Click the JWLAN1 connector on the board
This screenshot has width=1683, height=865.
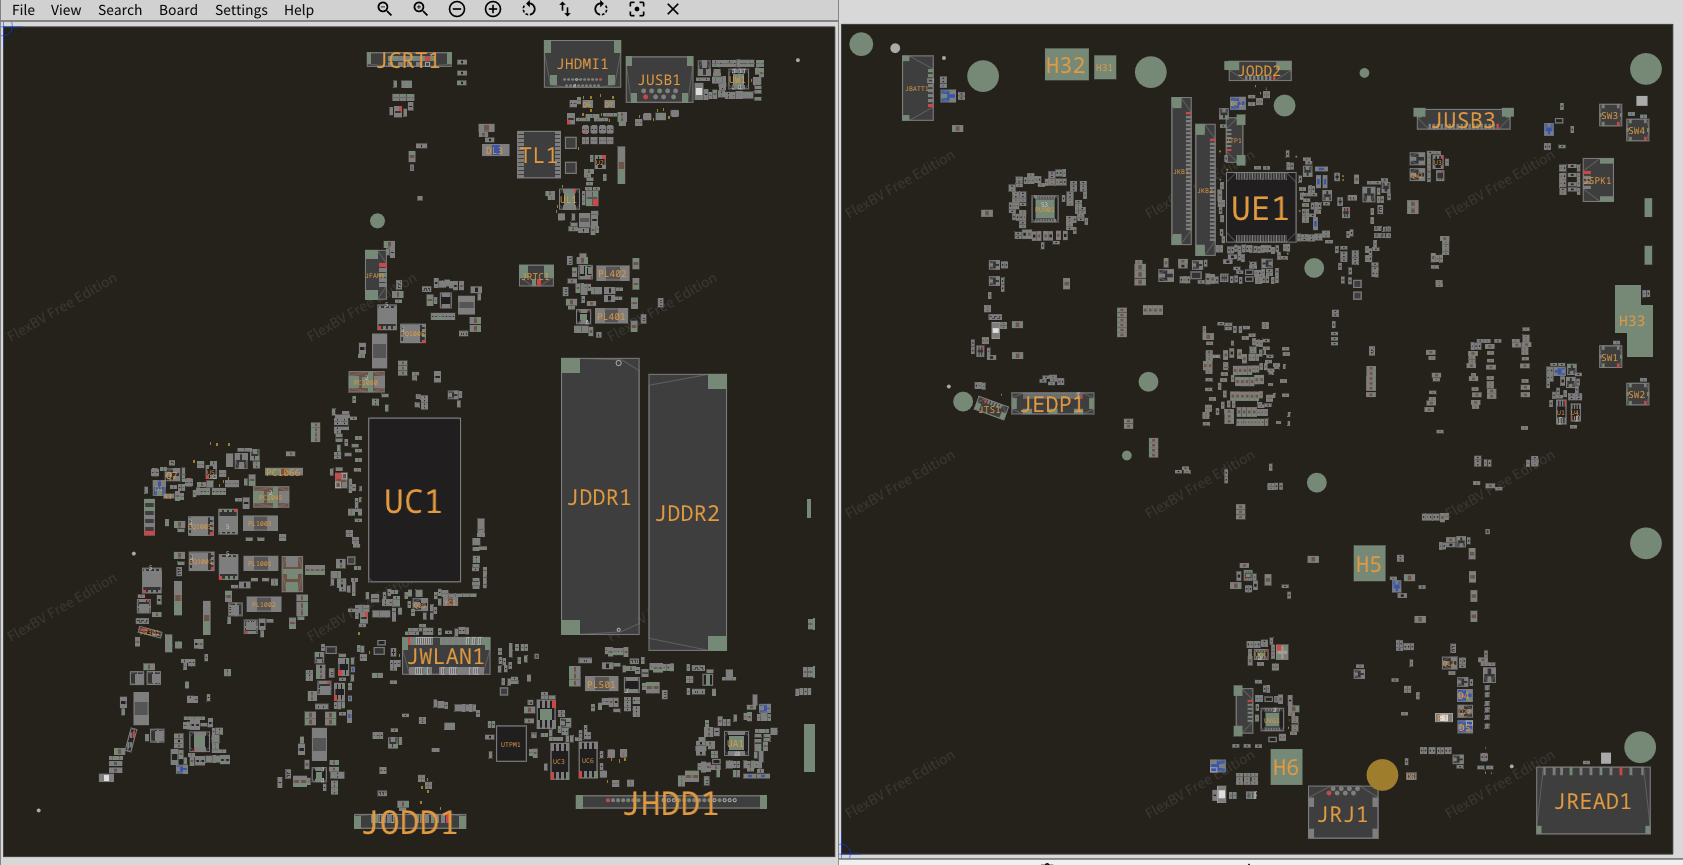446,656
